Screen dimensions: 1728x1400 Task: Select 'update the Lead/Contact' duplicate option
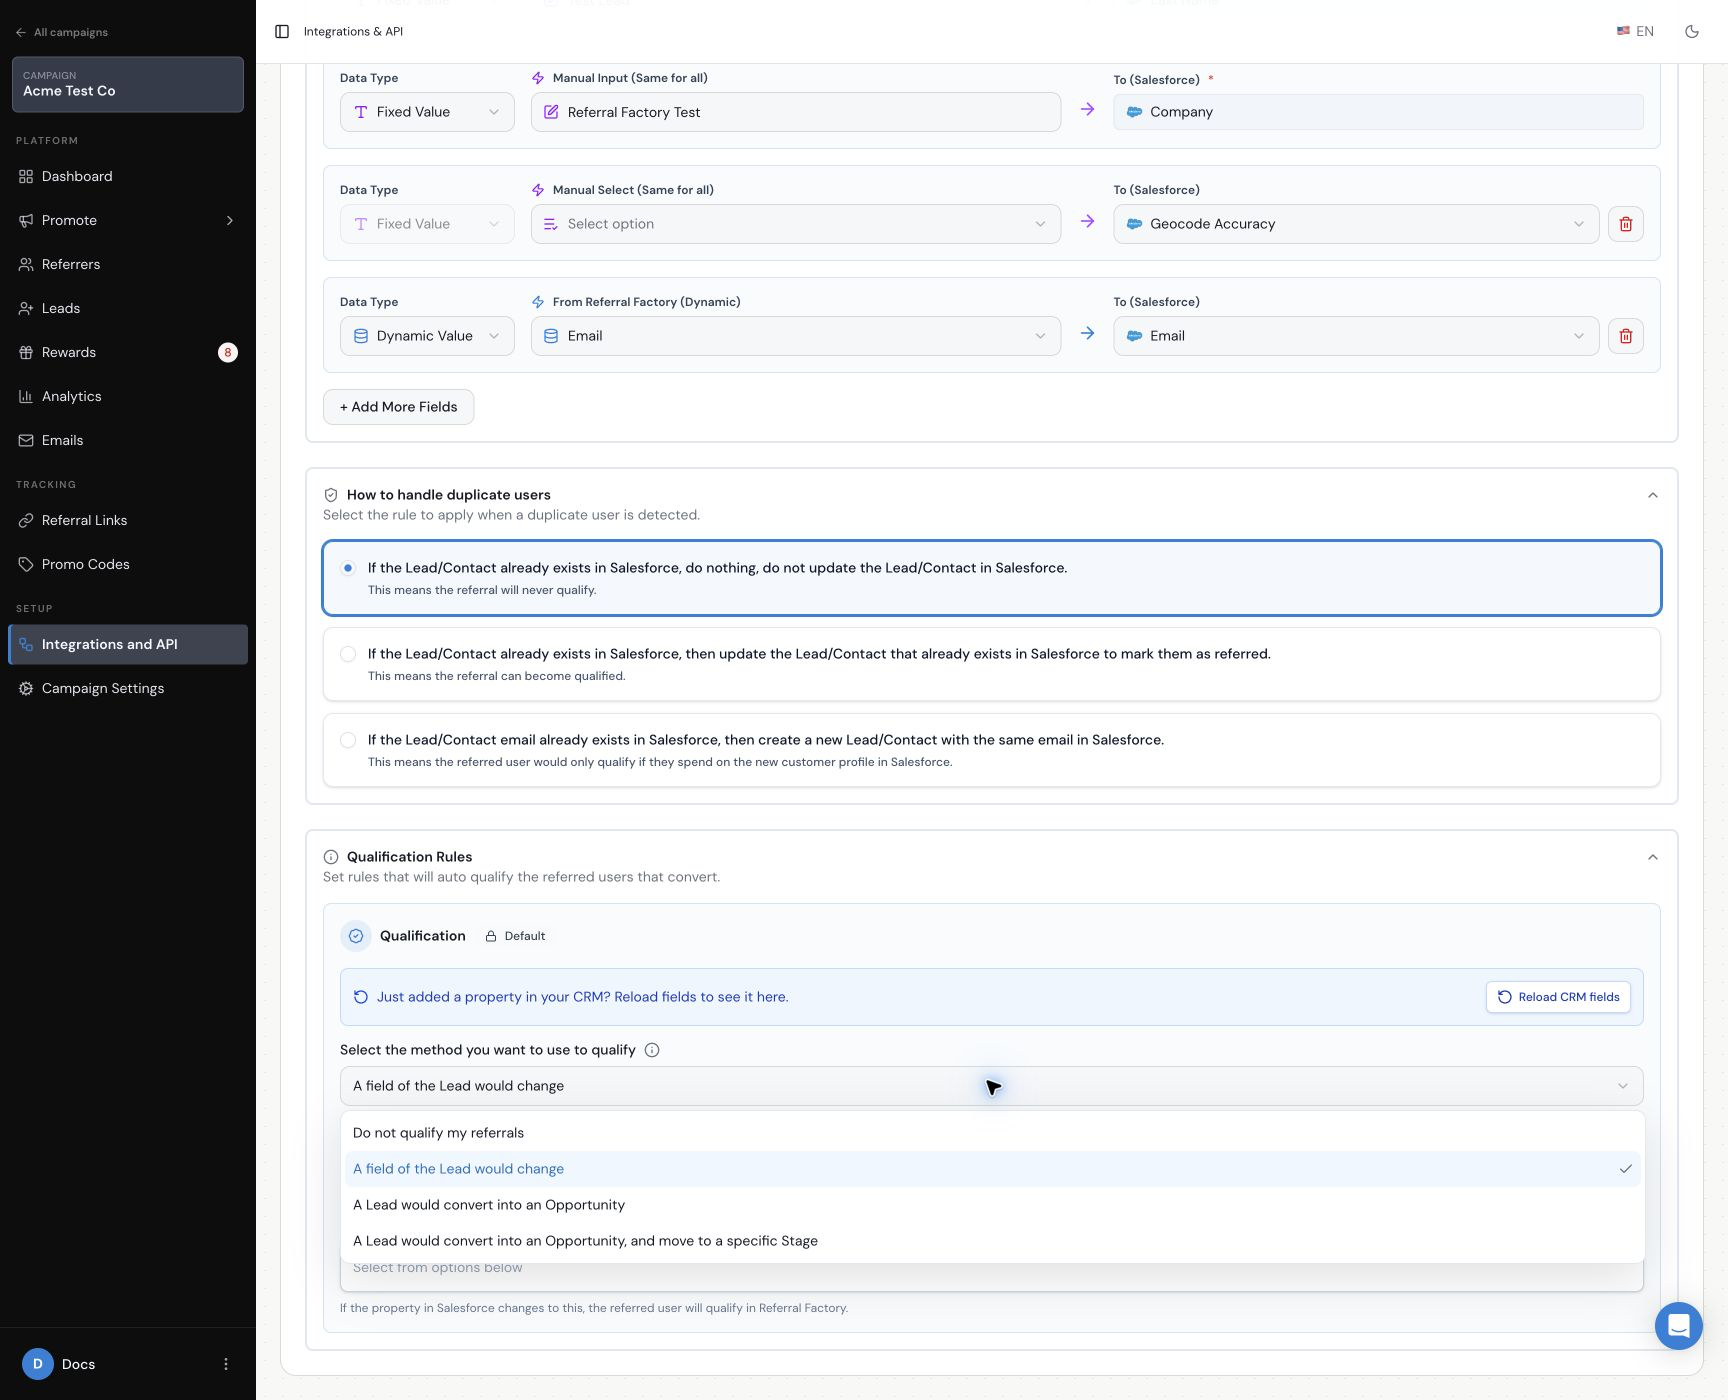(x=991, y=664)
